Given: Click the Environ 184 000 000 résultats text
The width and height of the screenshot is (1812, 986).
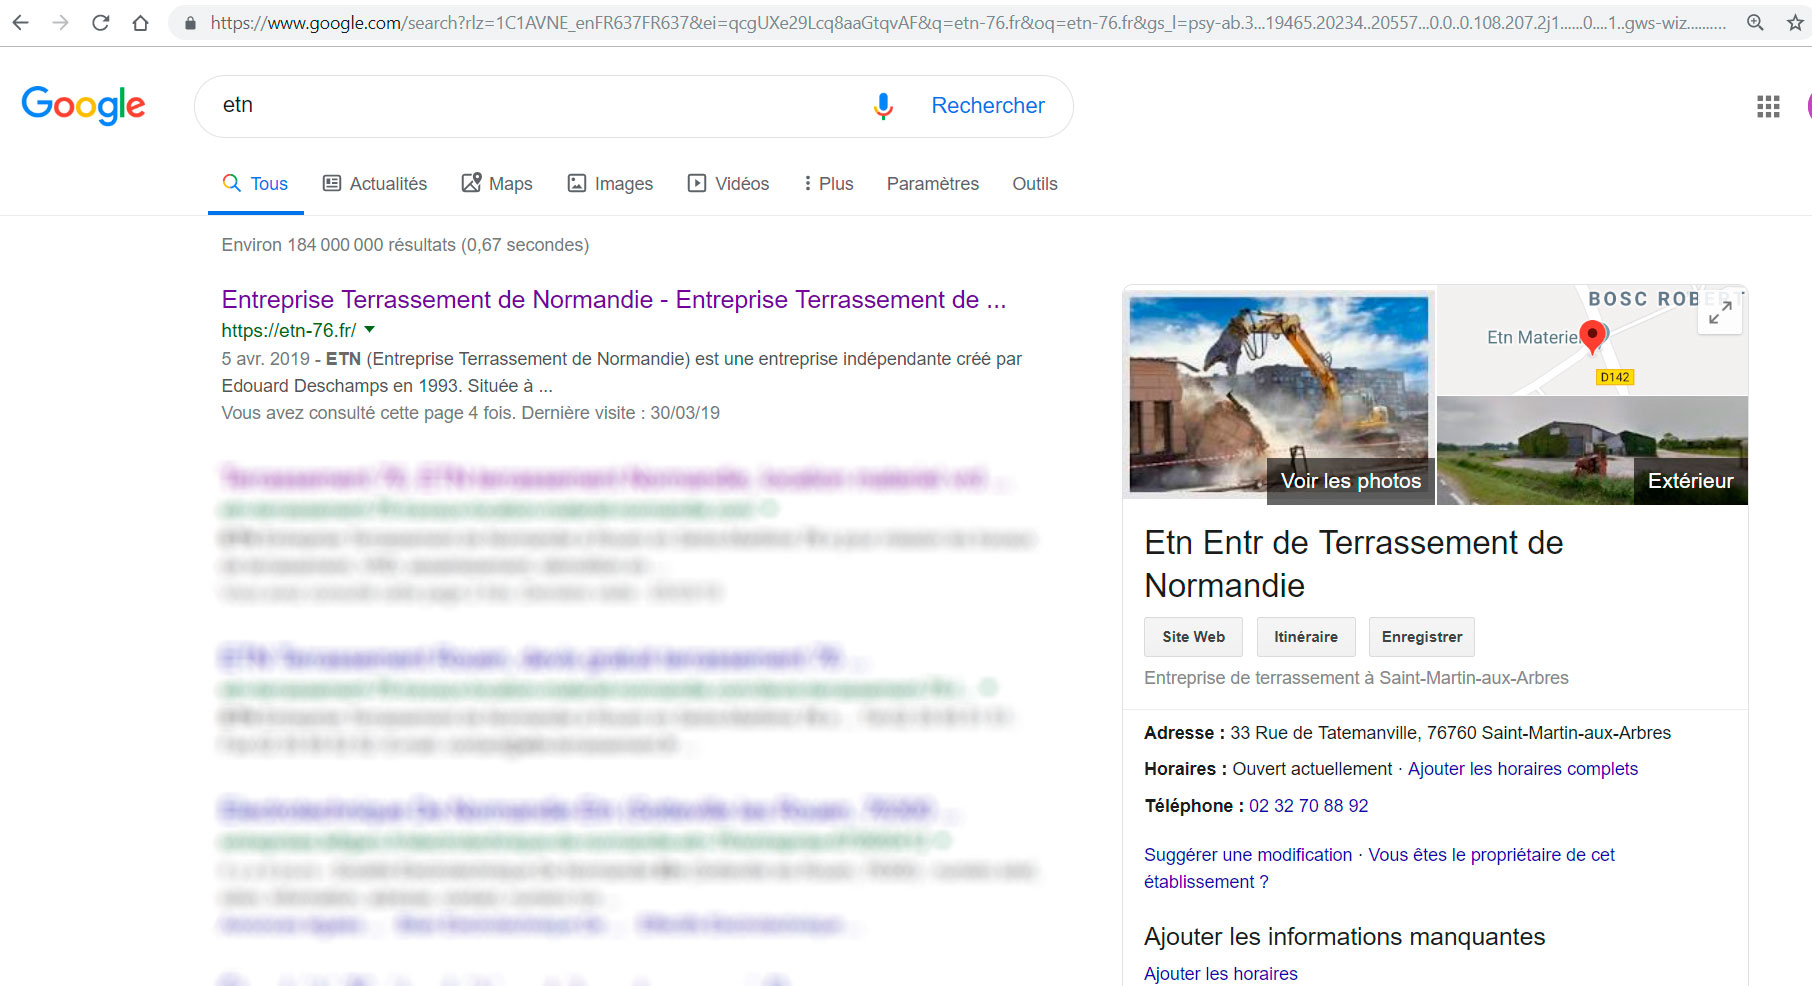Looking at the screenshot, I should 405,245.
